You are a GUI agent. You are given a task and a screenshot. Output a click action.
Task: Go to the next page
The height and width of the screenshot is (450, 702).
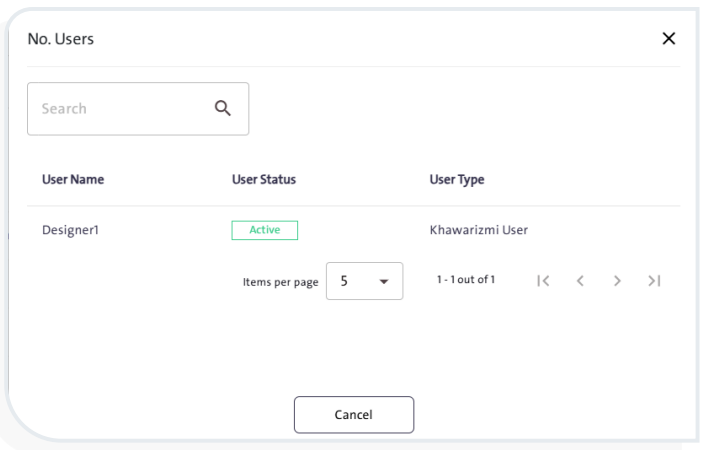coord(617,281)
